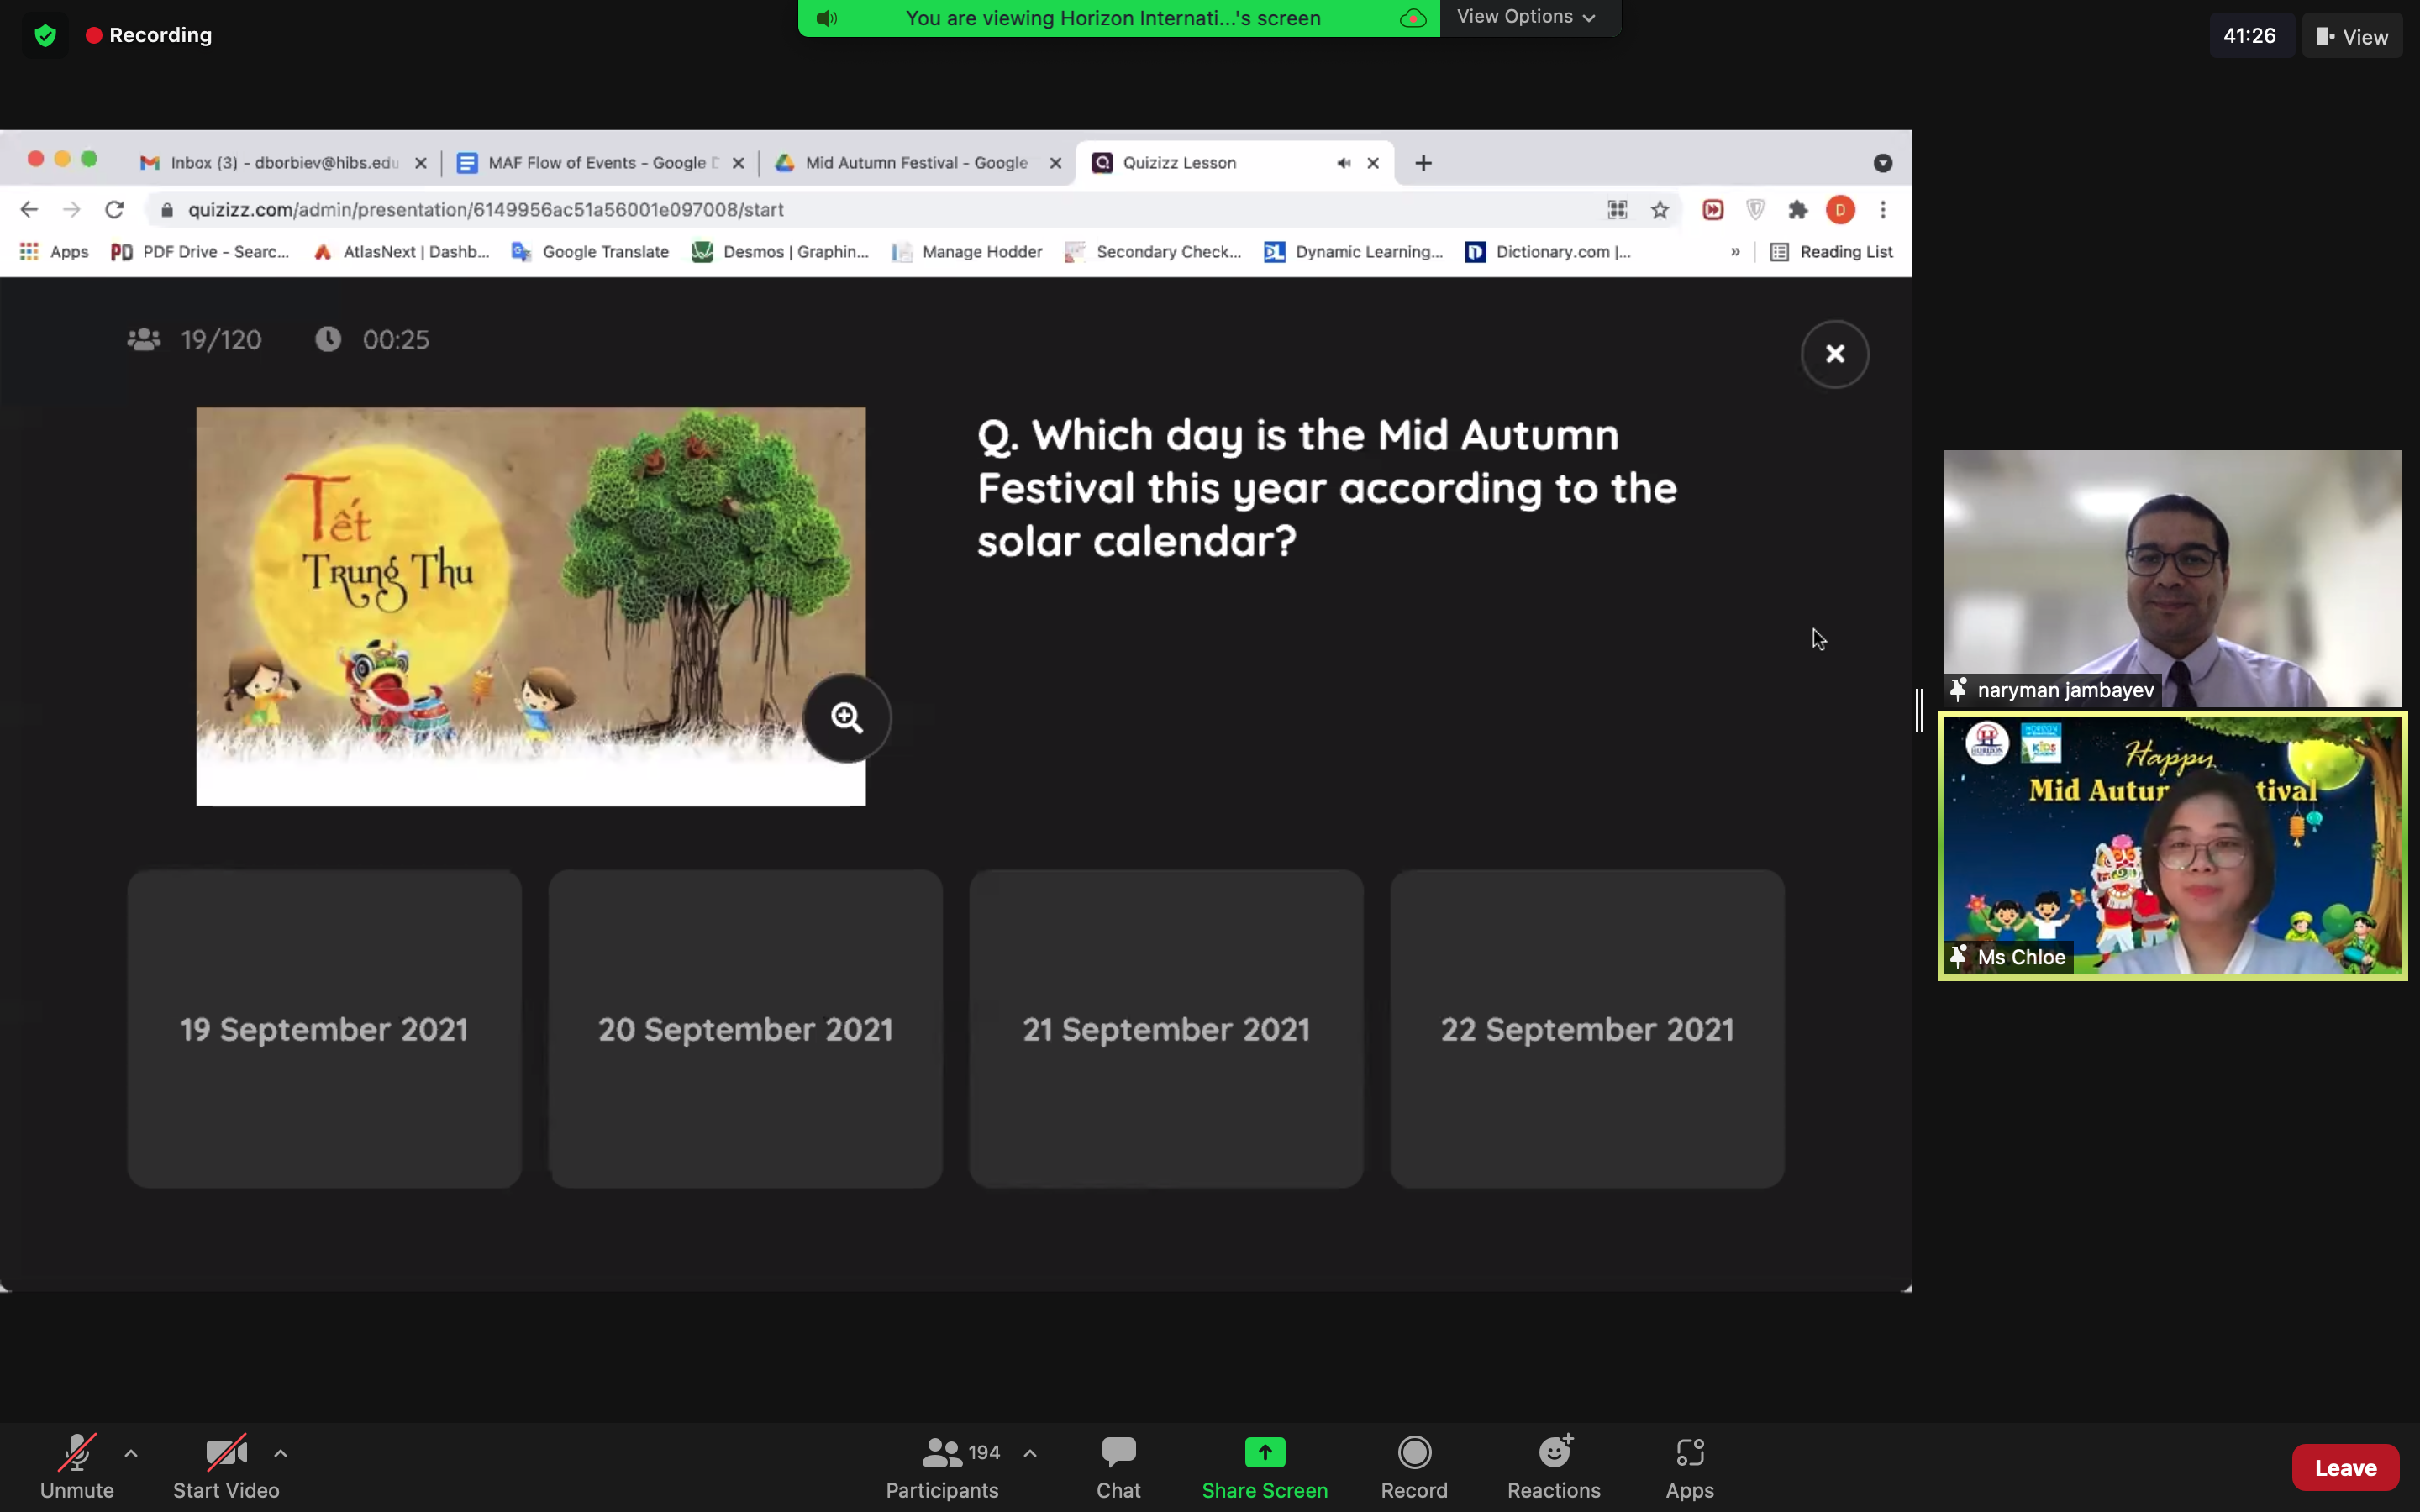Zoom into the Tết Trung Thu image
The height and width of the screenshot is (1512, 2420).
click(x=847, y=718)
